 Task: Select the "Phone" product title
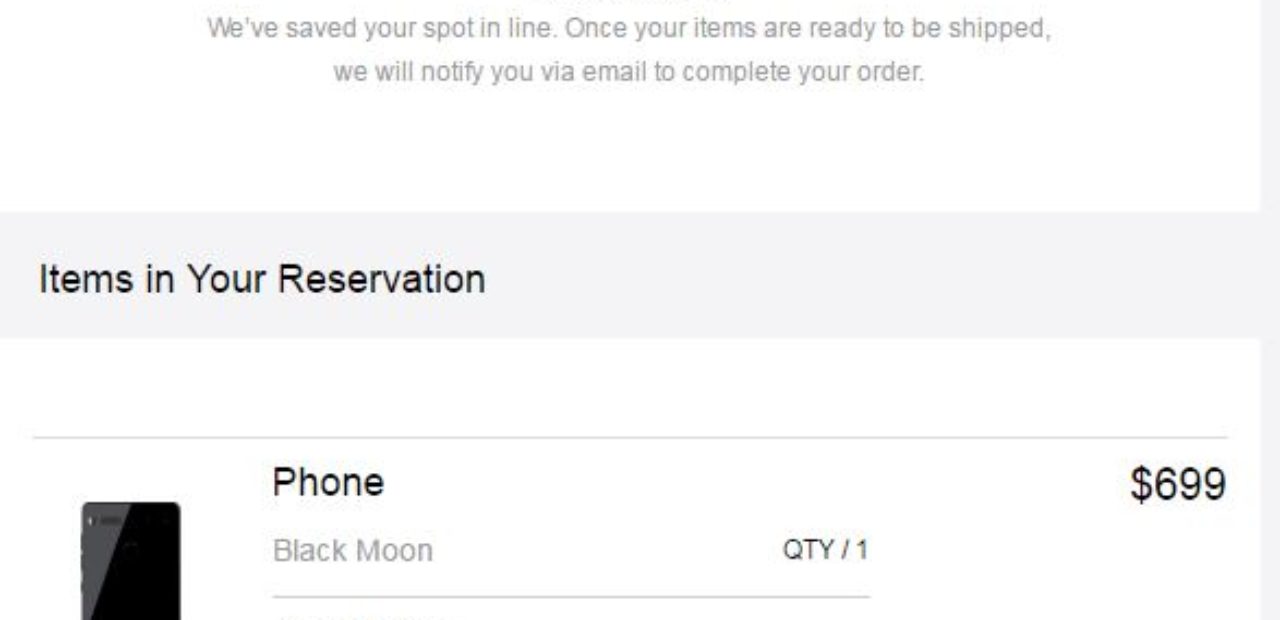point(328,483)
